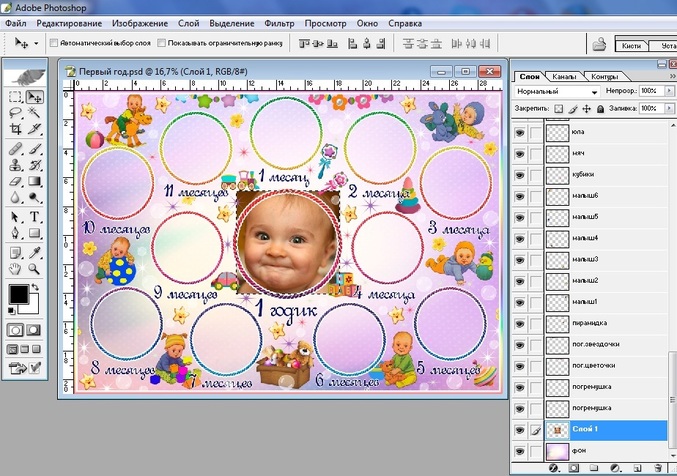Select the Lasso tool
This screenshot has width=677, height=476.
coord(16,113)
